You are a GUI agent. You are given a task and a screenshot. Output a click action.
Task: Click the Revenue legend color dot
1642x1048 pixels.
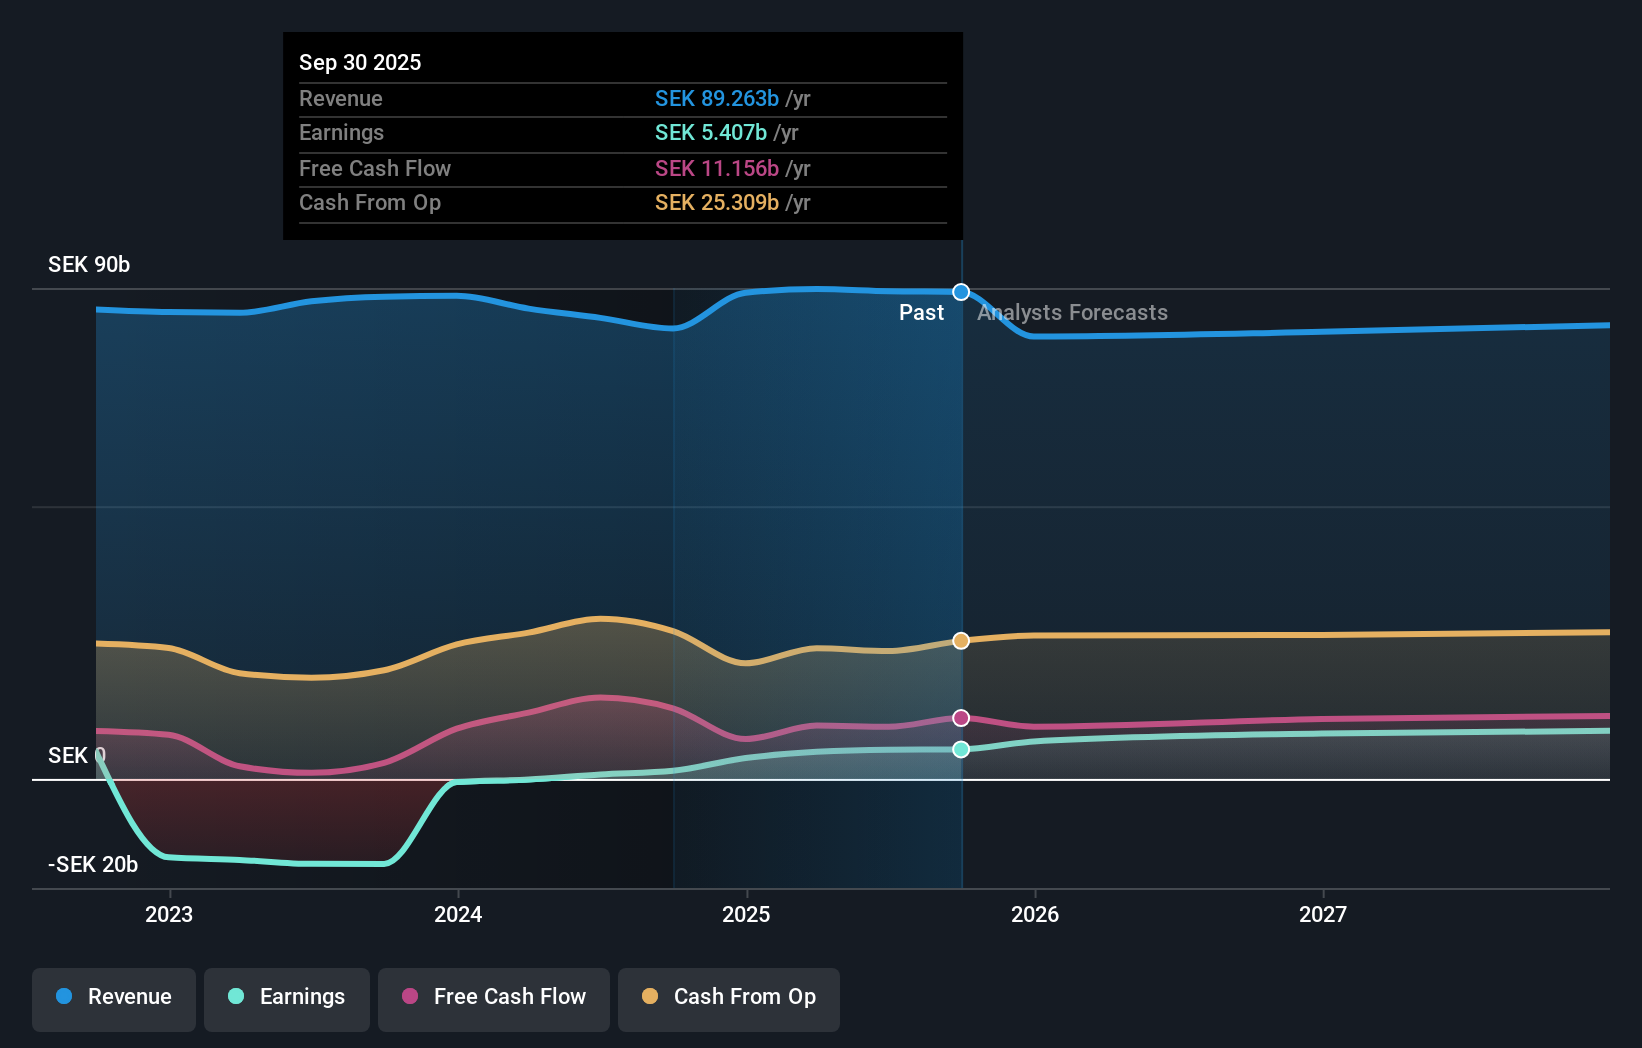(x=64, y=997)
